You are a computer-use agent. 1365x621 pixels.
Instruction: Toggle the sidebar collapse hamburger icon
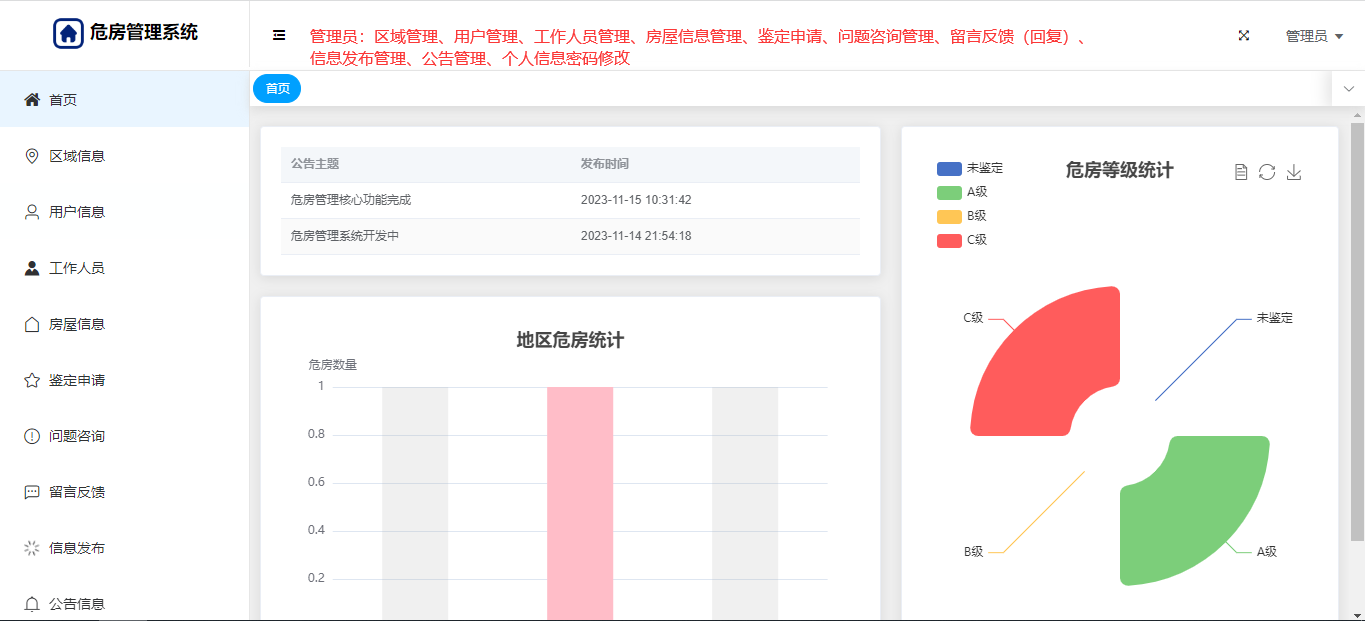(x=279, y=35)
